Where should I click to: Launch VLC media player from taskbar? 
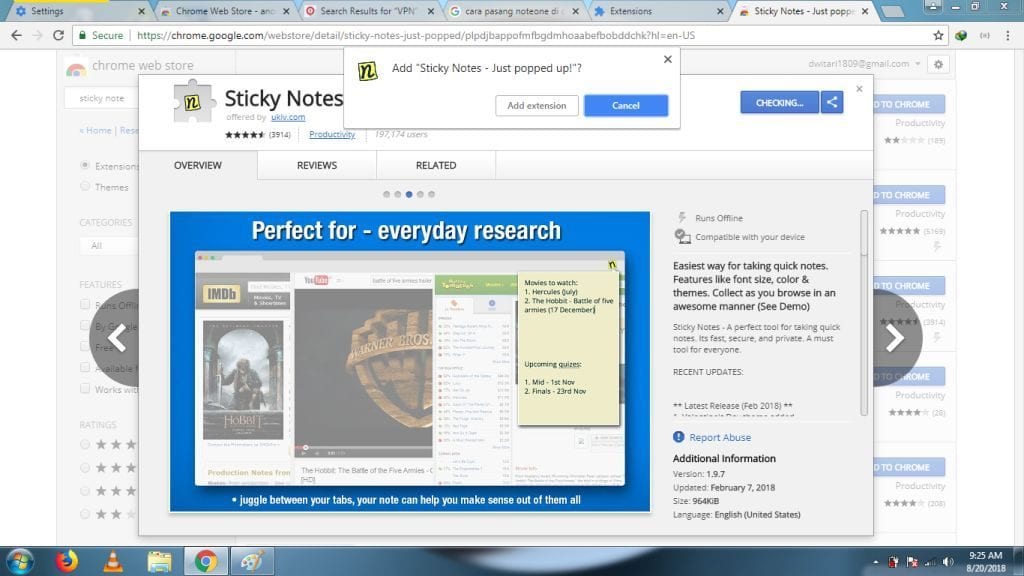[x=113, y=559]
